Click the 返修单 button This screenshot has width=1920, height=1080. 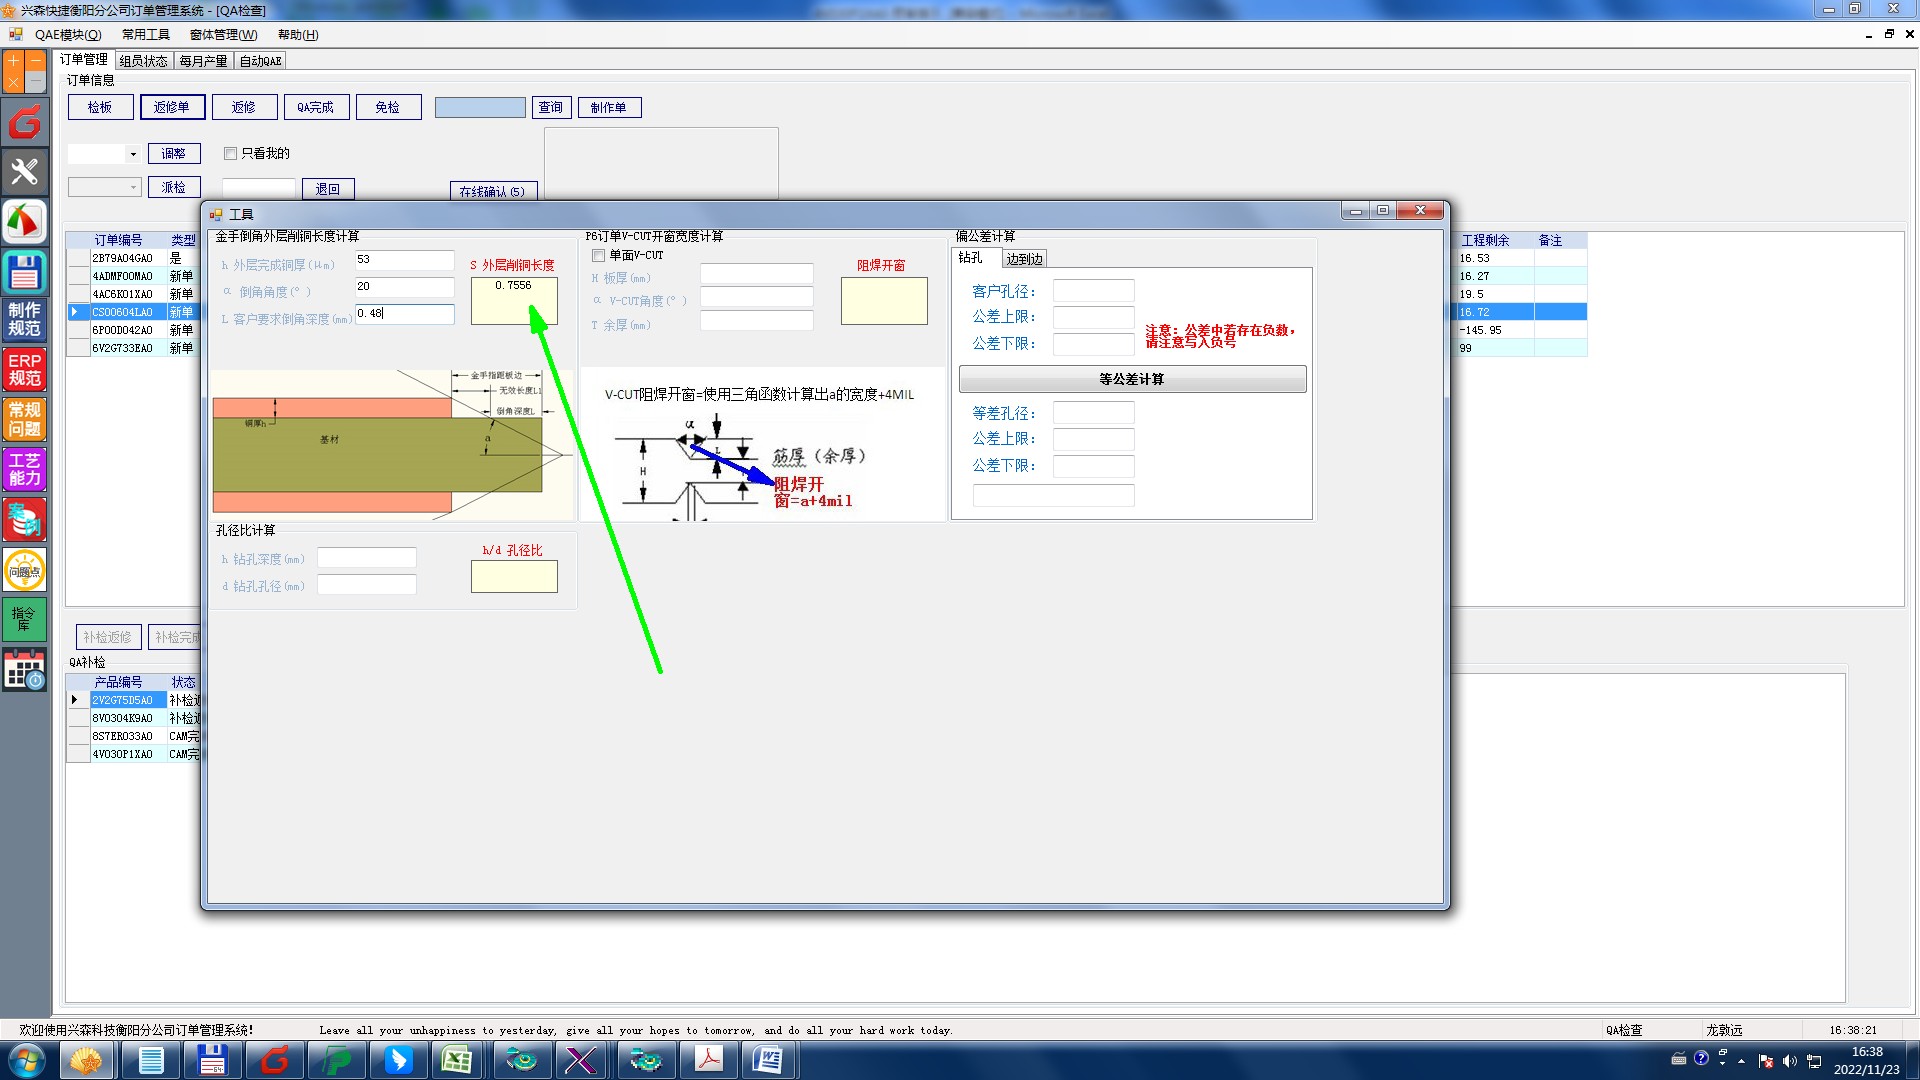coord(172,108)
